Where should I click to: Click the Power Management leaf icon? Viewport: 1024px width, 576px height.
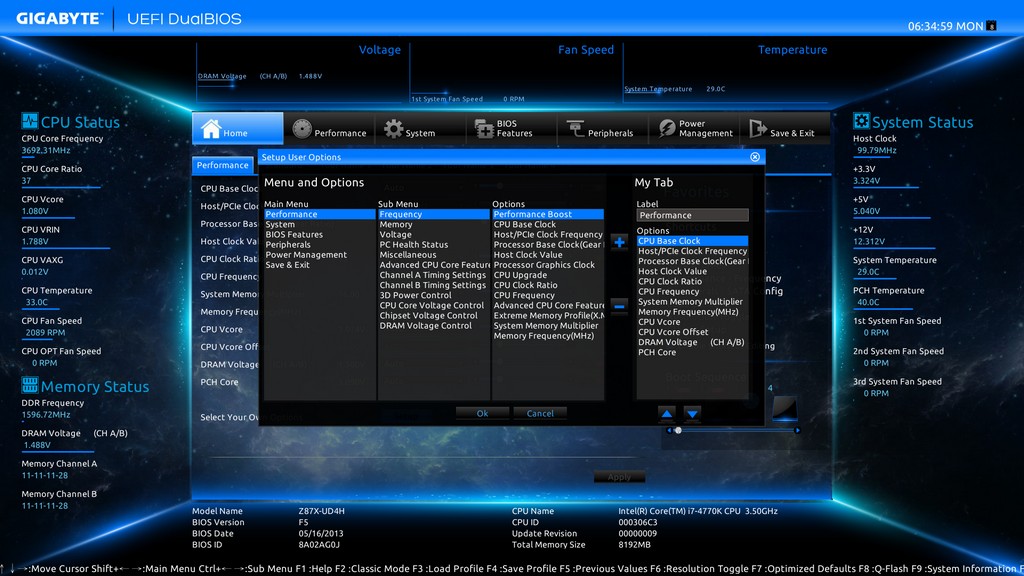tap(667, 129)
